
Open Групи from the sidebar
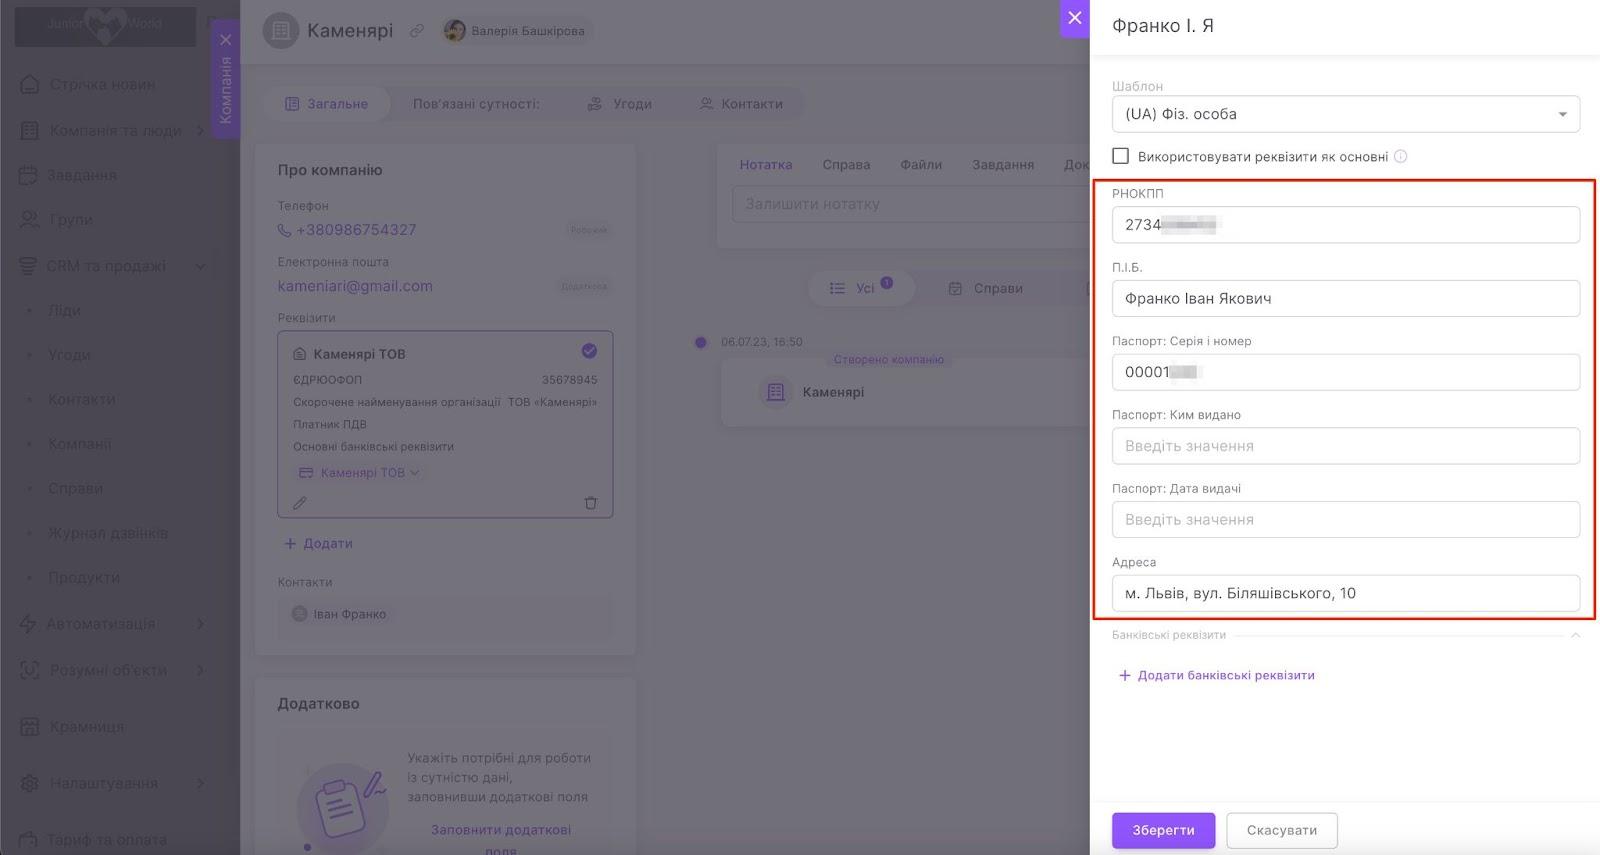[x=70, y=219]
